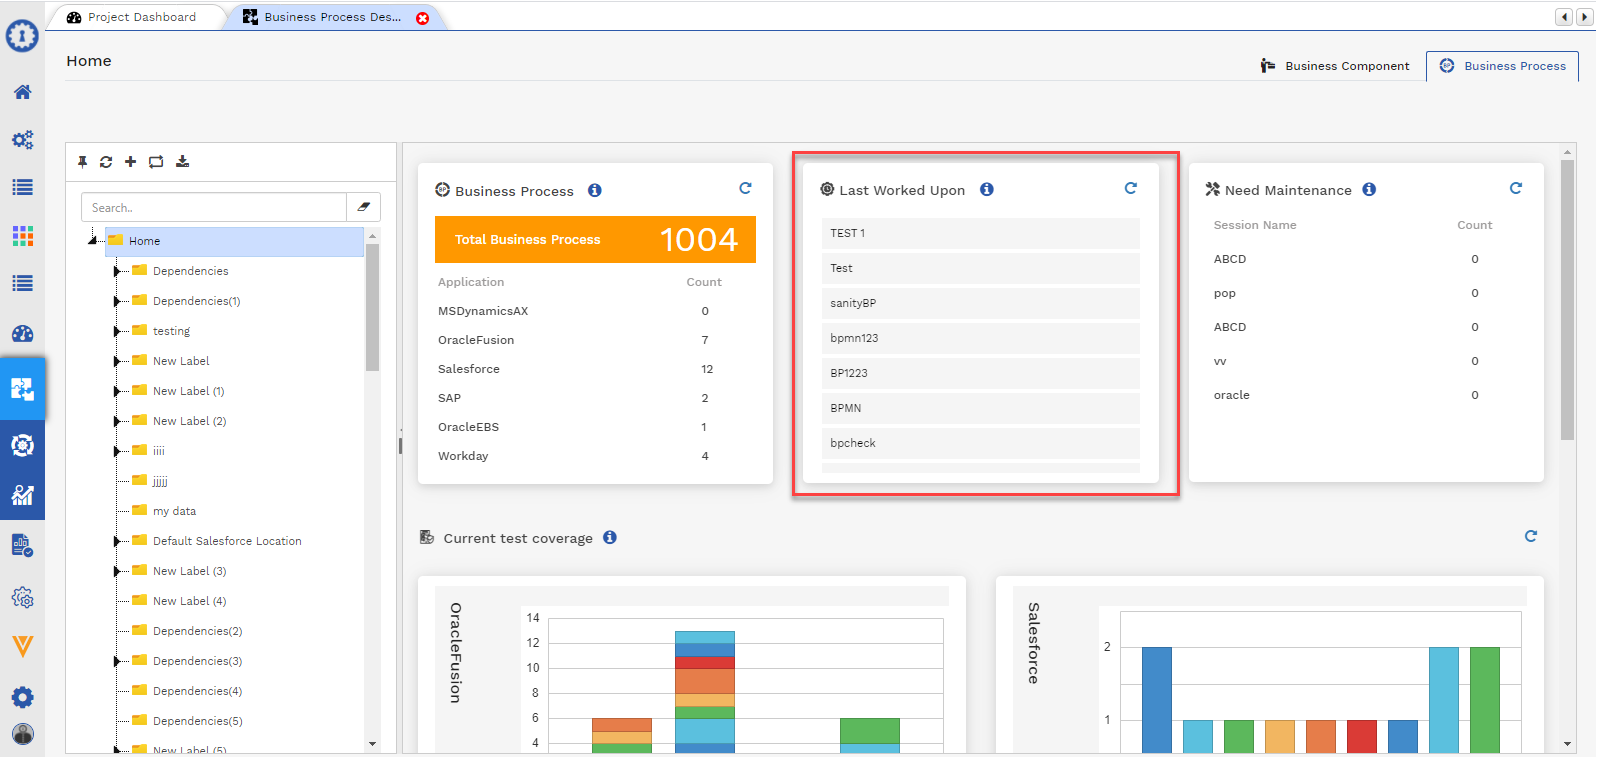Select the Dependencies(5) folder

(x=197, y=721)
